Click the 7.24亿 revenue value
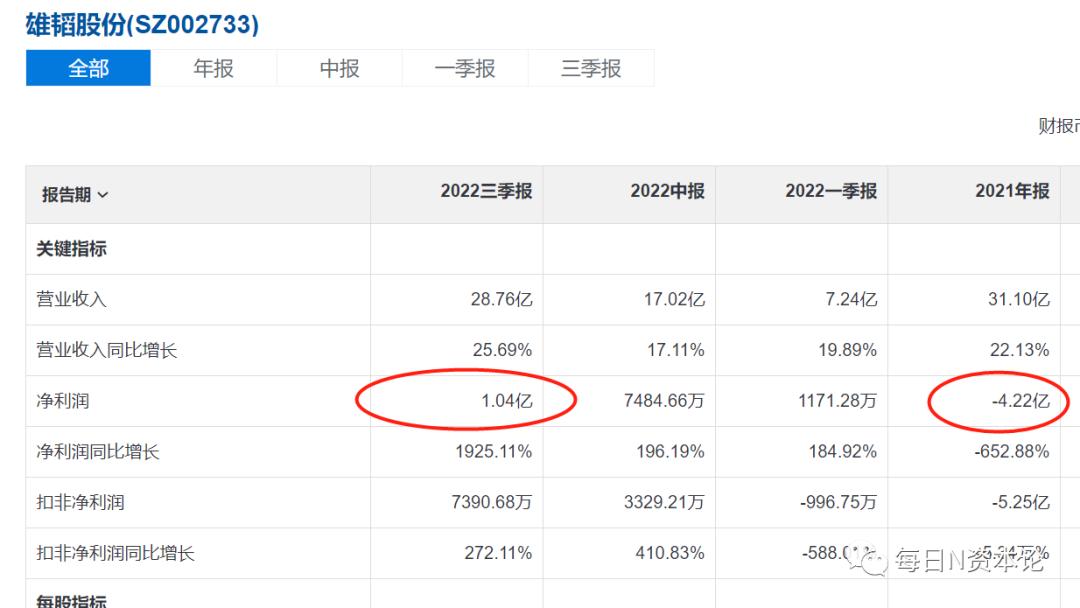 pos(851,300)
